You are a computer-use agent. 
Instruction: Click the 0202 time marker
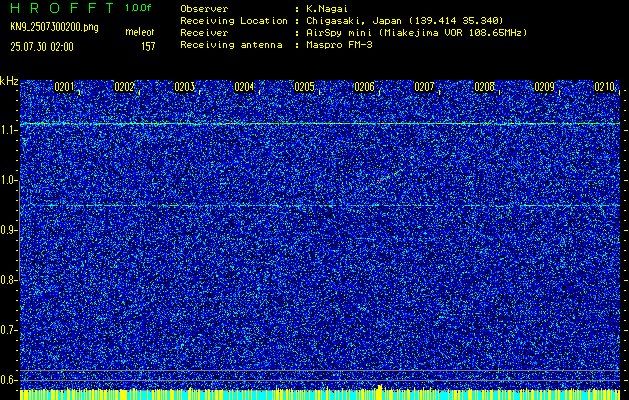tap(124, 87)
